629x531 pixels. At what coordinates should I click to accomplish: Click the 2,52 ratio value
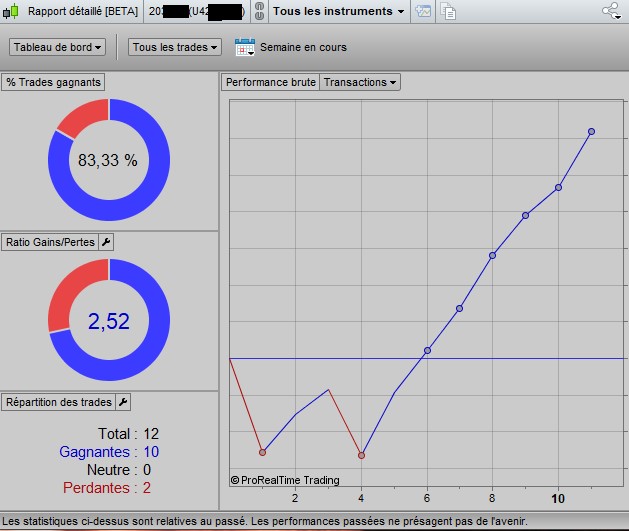(x=109, y=321)
